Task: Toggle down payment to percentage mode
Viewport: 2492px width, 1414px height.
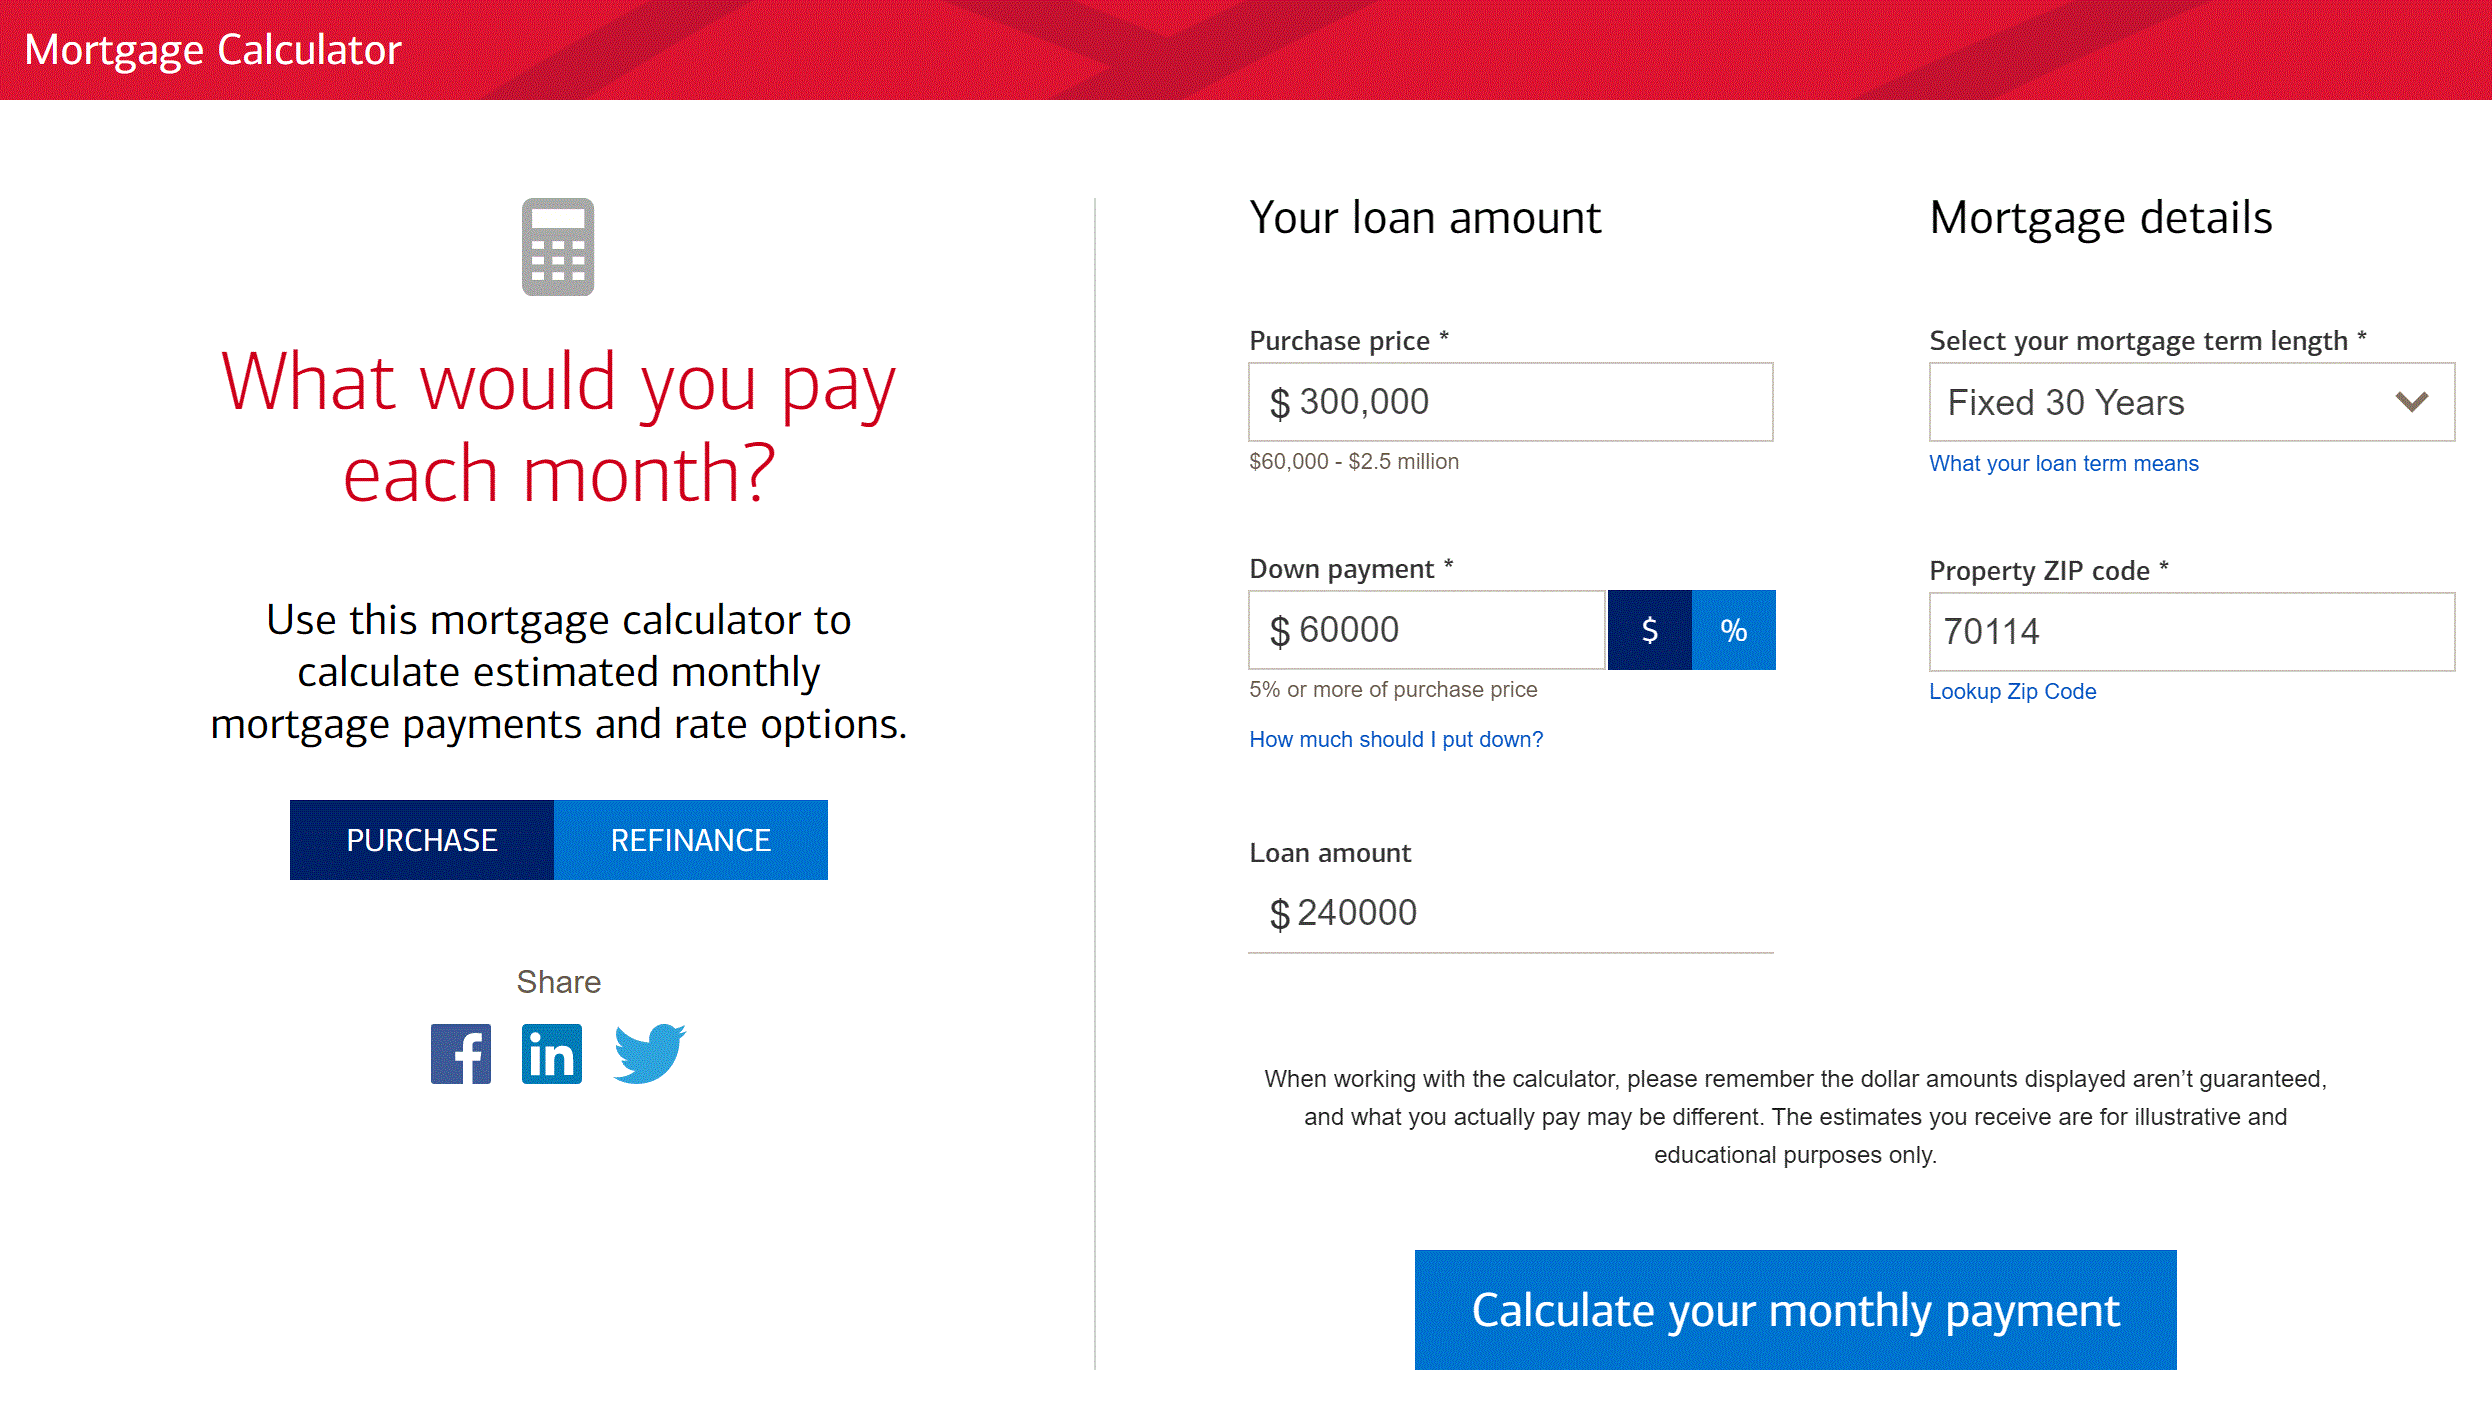Action: 1732,630
